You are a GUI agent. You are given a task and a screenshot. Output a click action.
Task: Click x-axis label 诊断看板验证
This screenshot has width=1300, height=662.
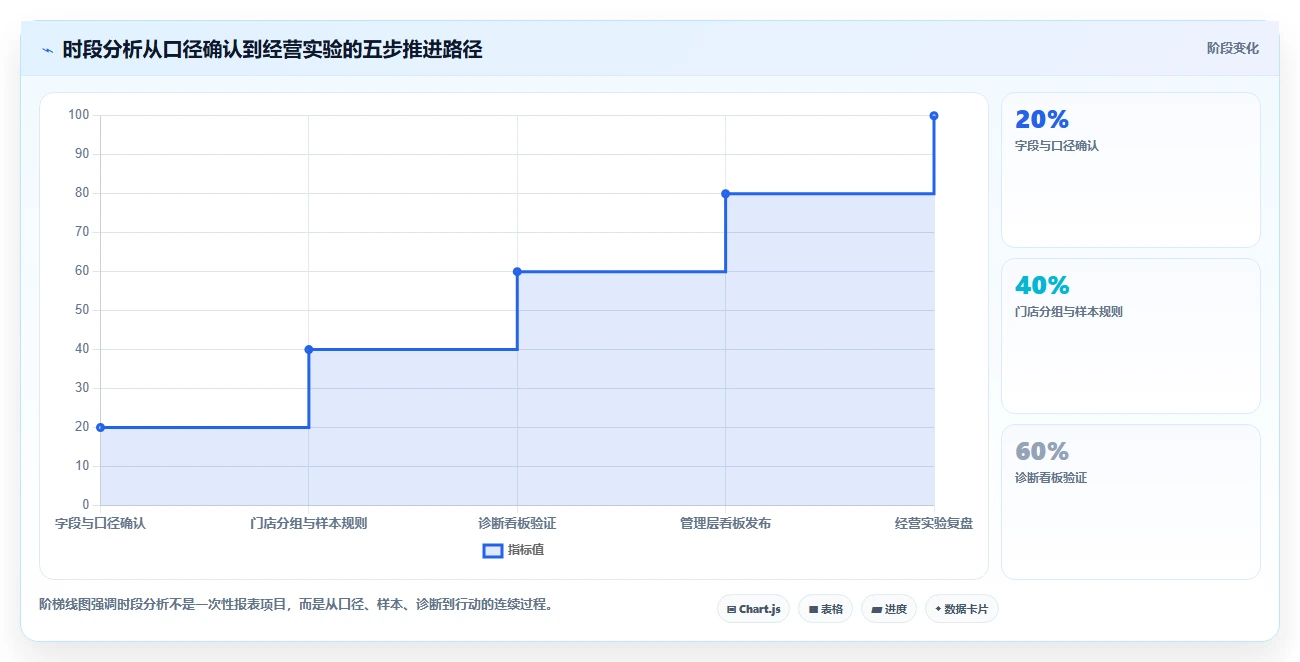(517, 523)
